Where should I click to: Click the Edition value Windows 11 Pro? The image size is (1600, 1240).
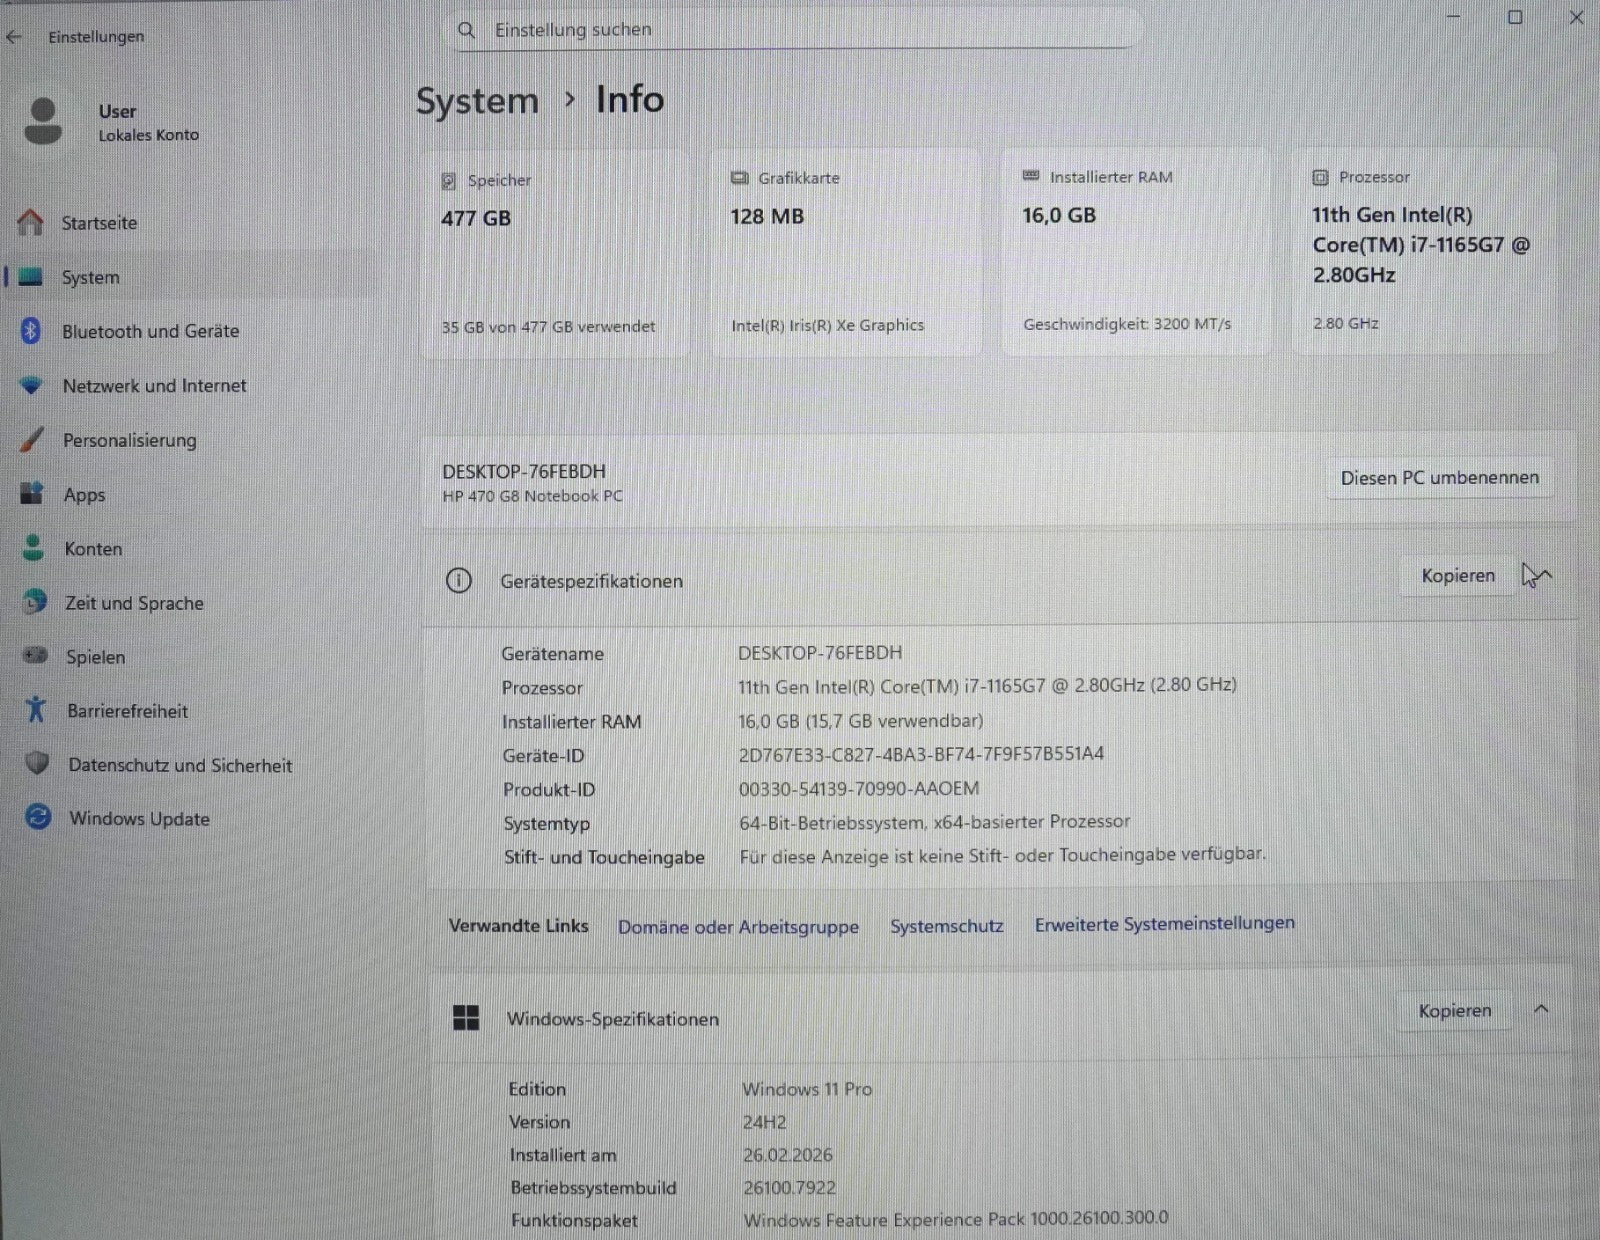coord(807,1089)
